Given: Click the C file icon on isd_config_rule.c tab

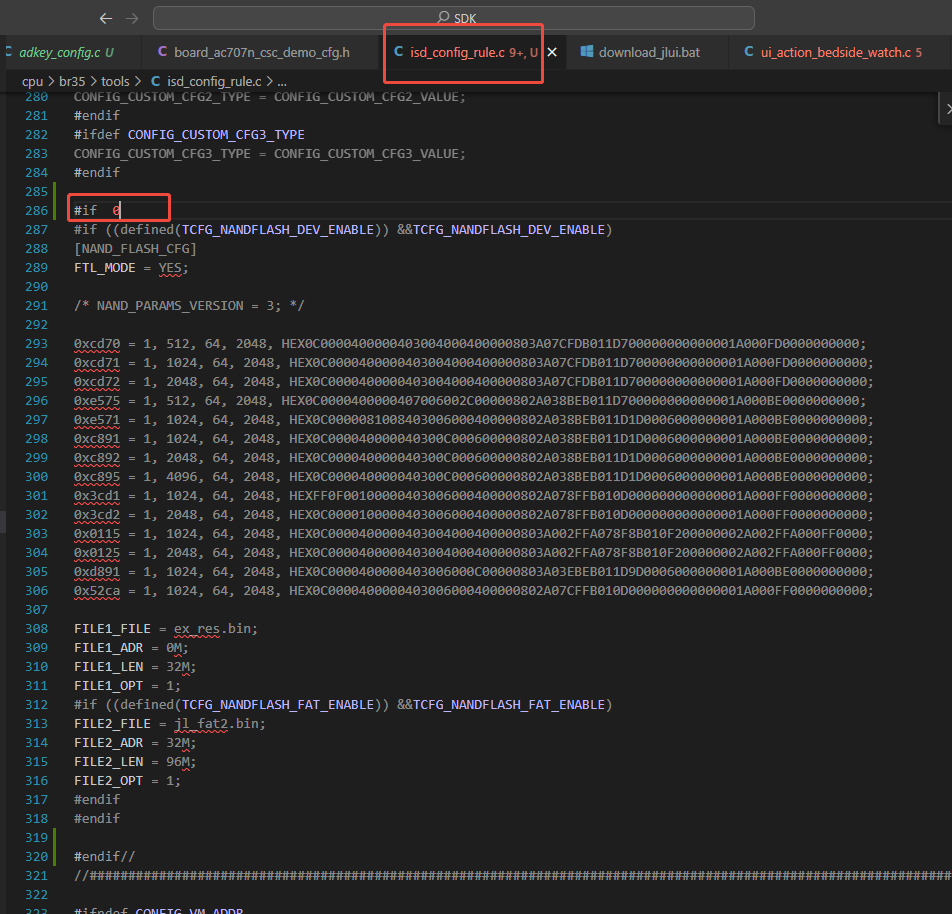Looking at the screenshot, I should click(x=399, y=52).
